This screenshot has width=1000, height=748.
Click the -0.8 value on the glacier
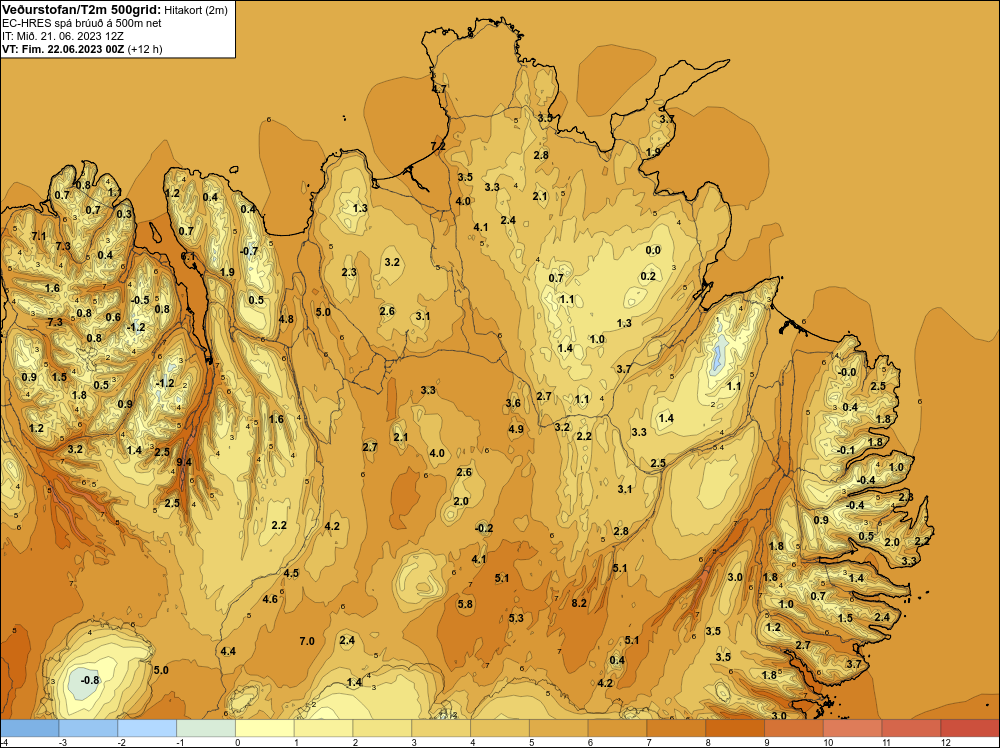(x=90, y=680)
